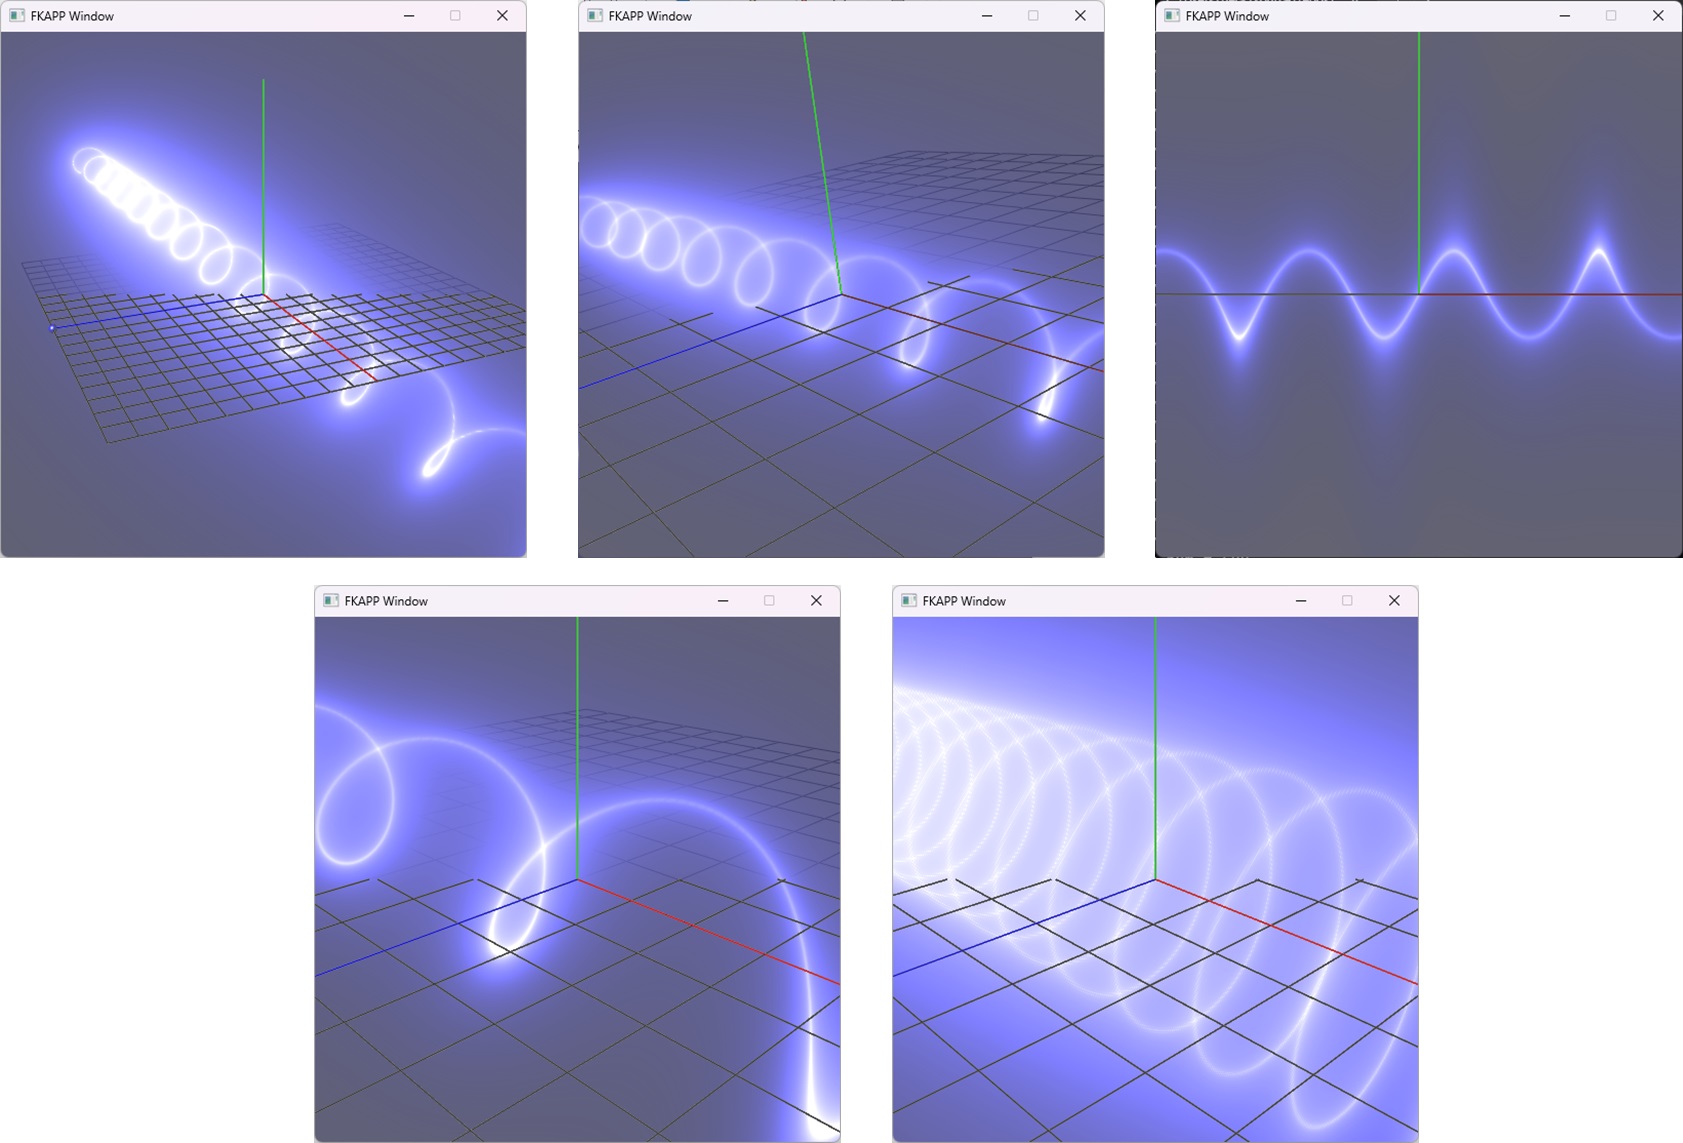The width and height of the screenshot is (1683, 1143).
Task: Click the app icon of top-left FKAPP Window
Action: pos(17,16)
